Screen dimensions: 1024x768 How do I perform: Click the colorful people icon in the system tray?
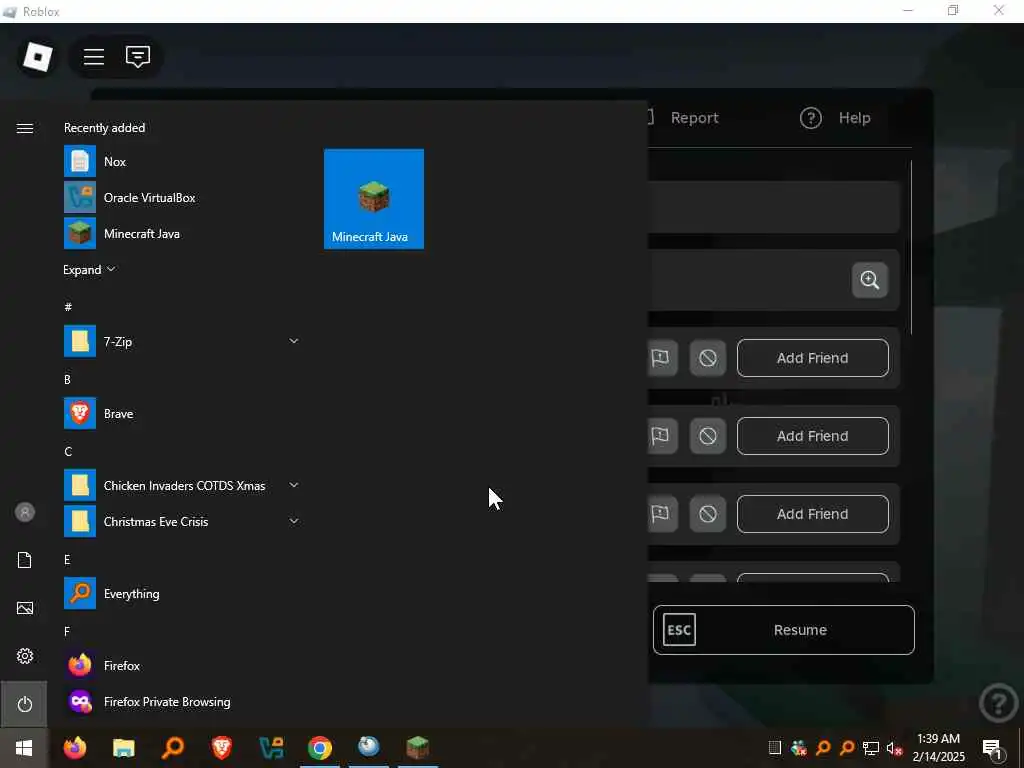tap(798, 748)
